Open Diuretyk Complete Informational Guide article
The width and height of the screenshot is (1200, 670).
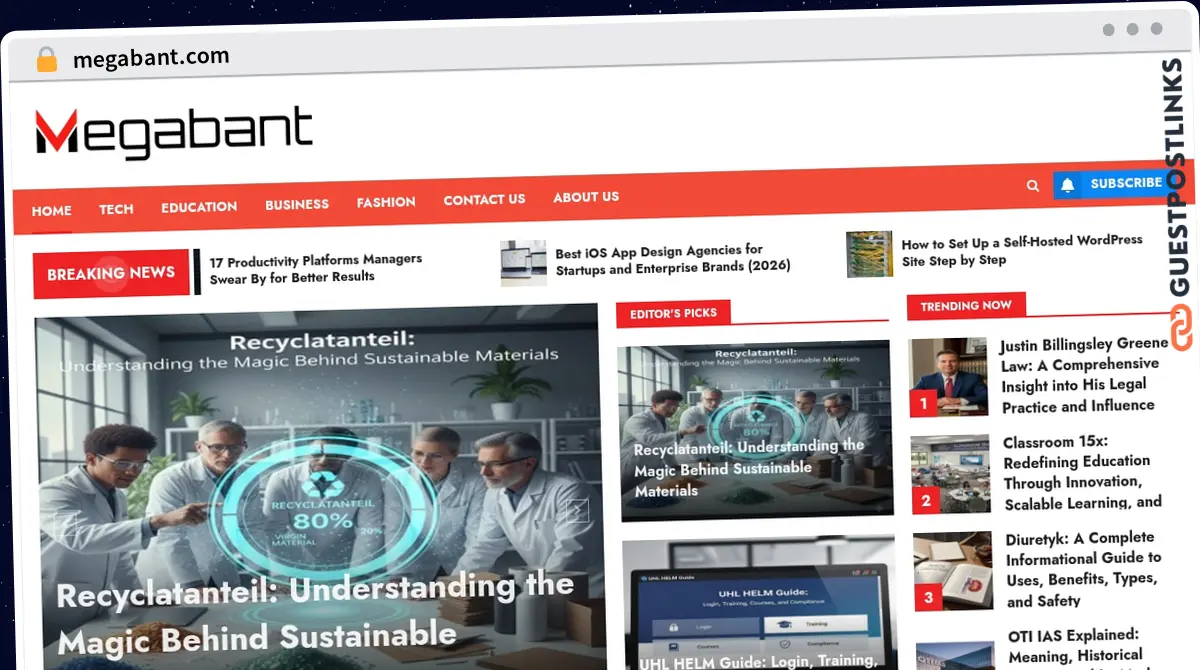pos(1084,569)
